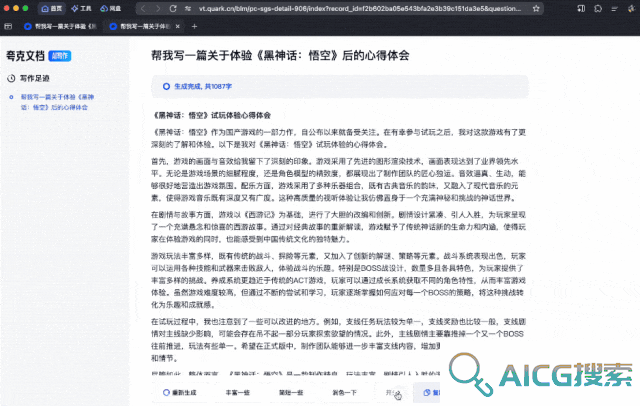Bookmark this page with the star icon
The height and width of the screenshot is (406, 640).
(x=536, y=8)
